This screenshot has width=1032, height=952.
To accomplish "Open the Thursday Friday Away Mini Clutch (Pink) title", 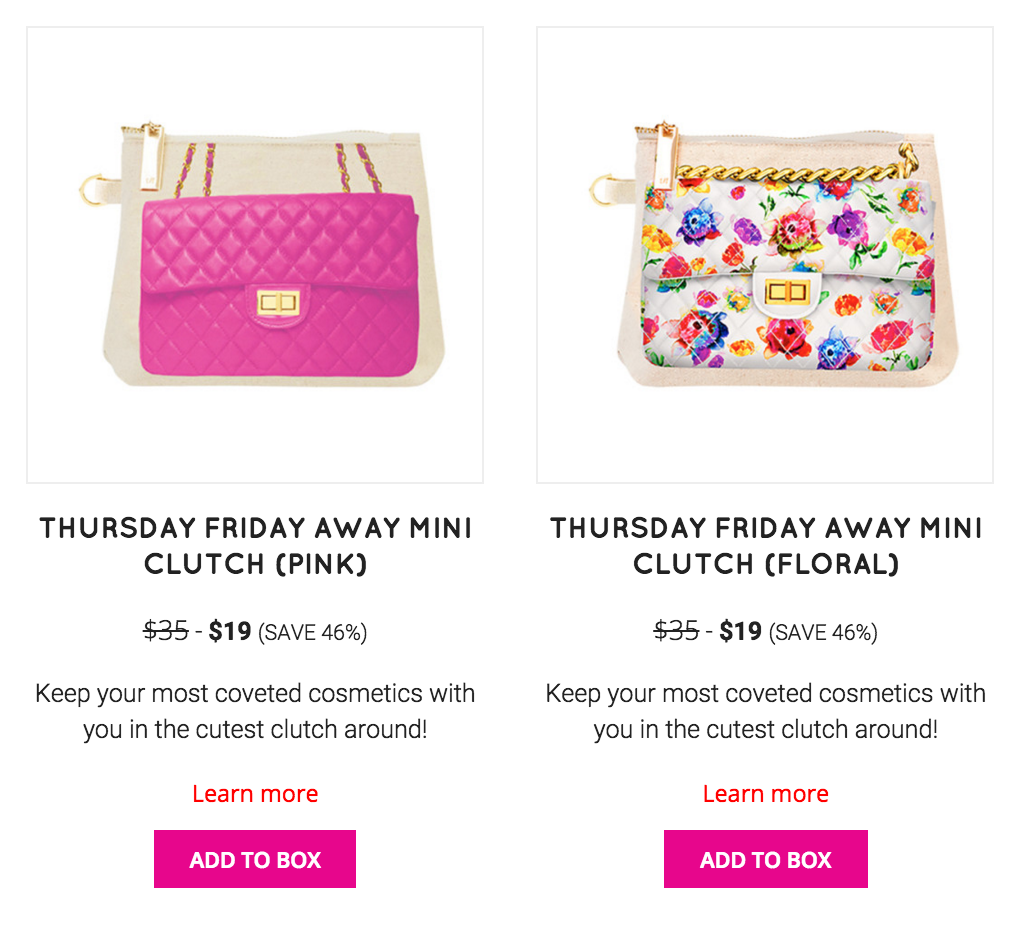I will tap(255, 546).
